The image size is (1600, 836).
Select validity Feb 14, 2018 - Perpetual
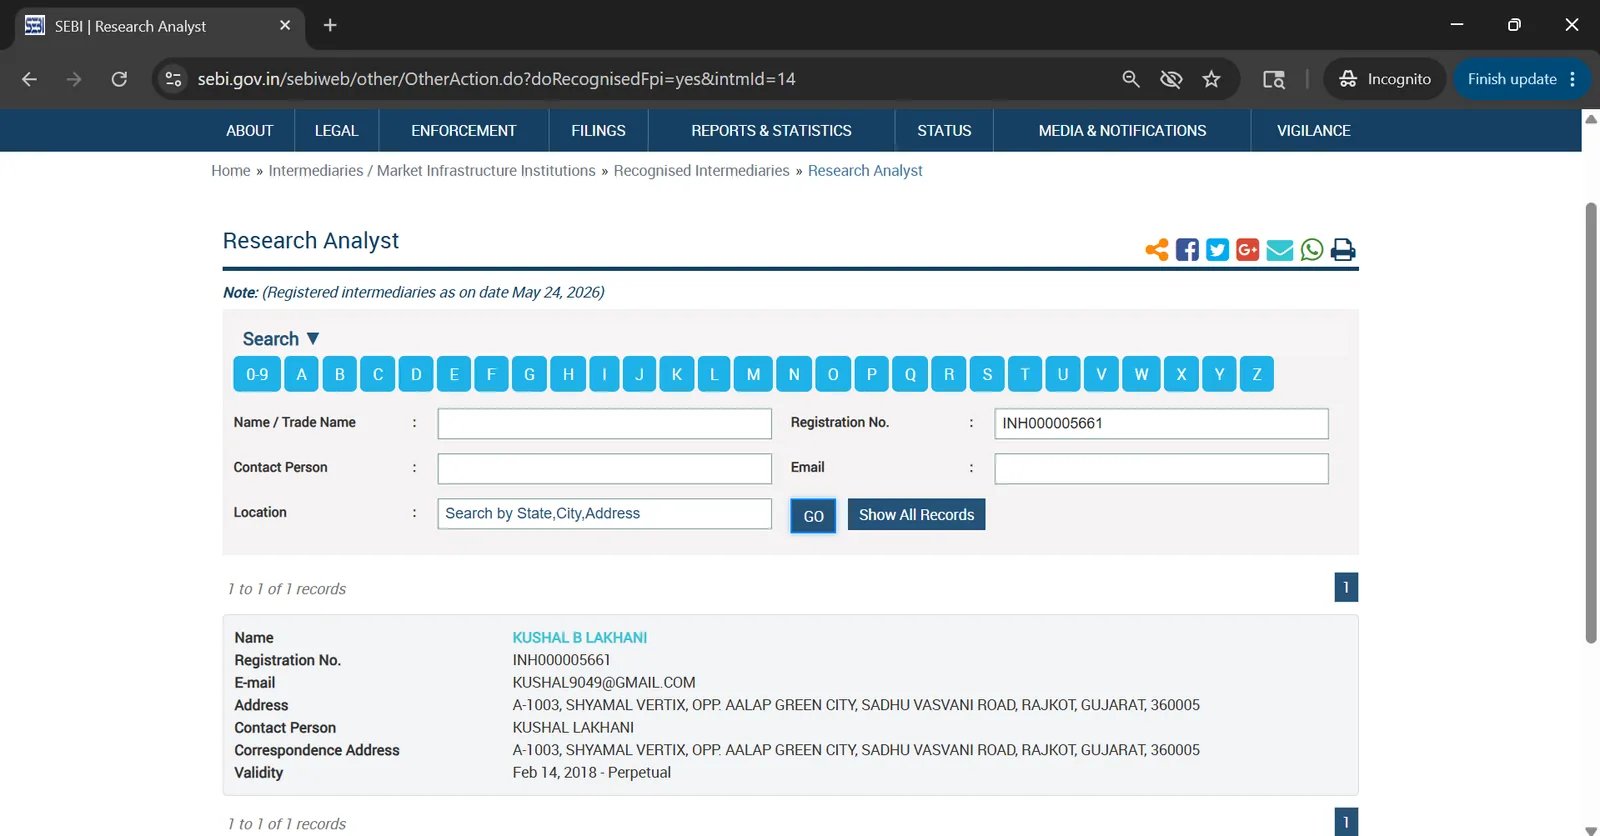coord(591,773)
